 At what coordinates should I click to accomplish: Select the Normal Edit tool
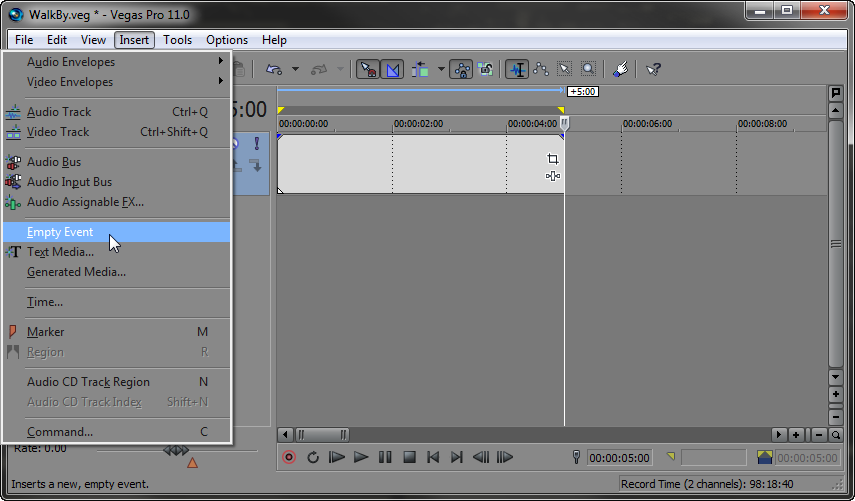(x=516, y=69)
